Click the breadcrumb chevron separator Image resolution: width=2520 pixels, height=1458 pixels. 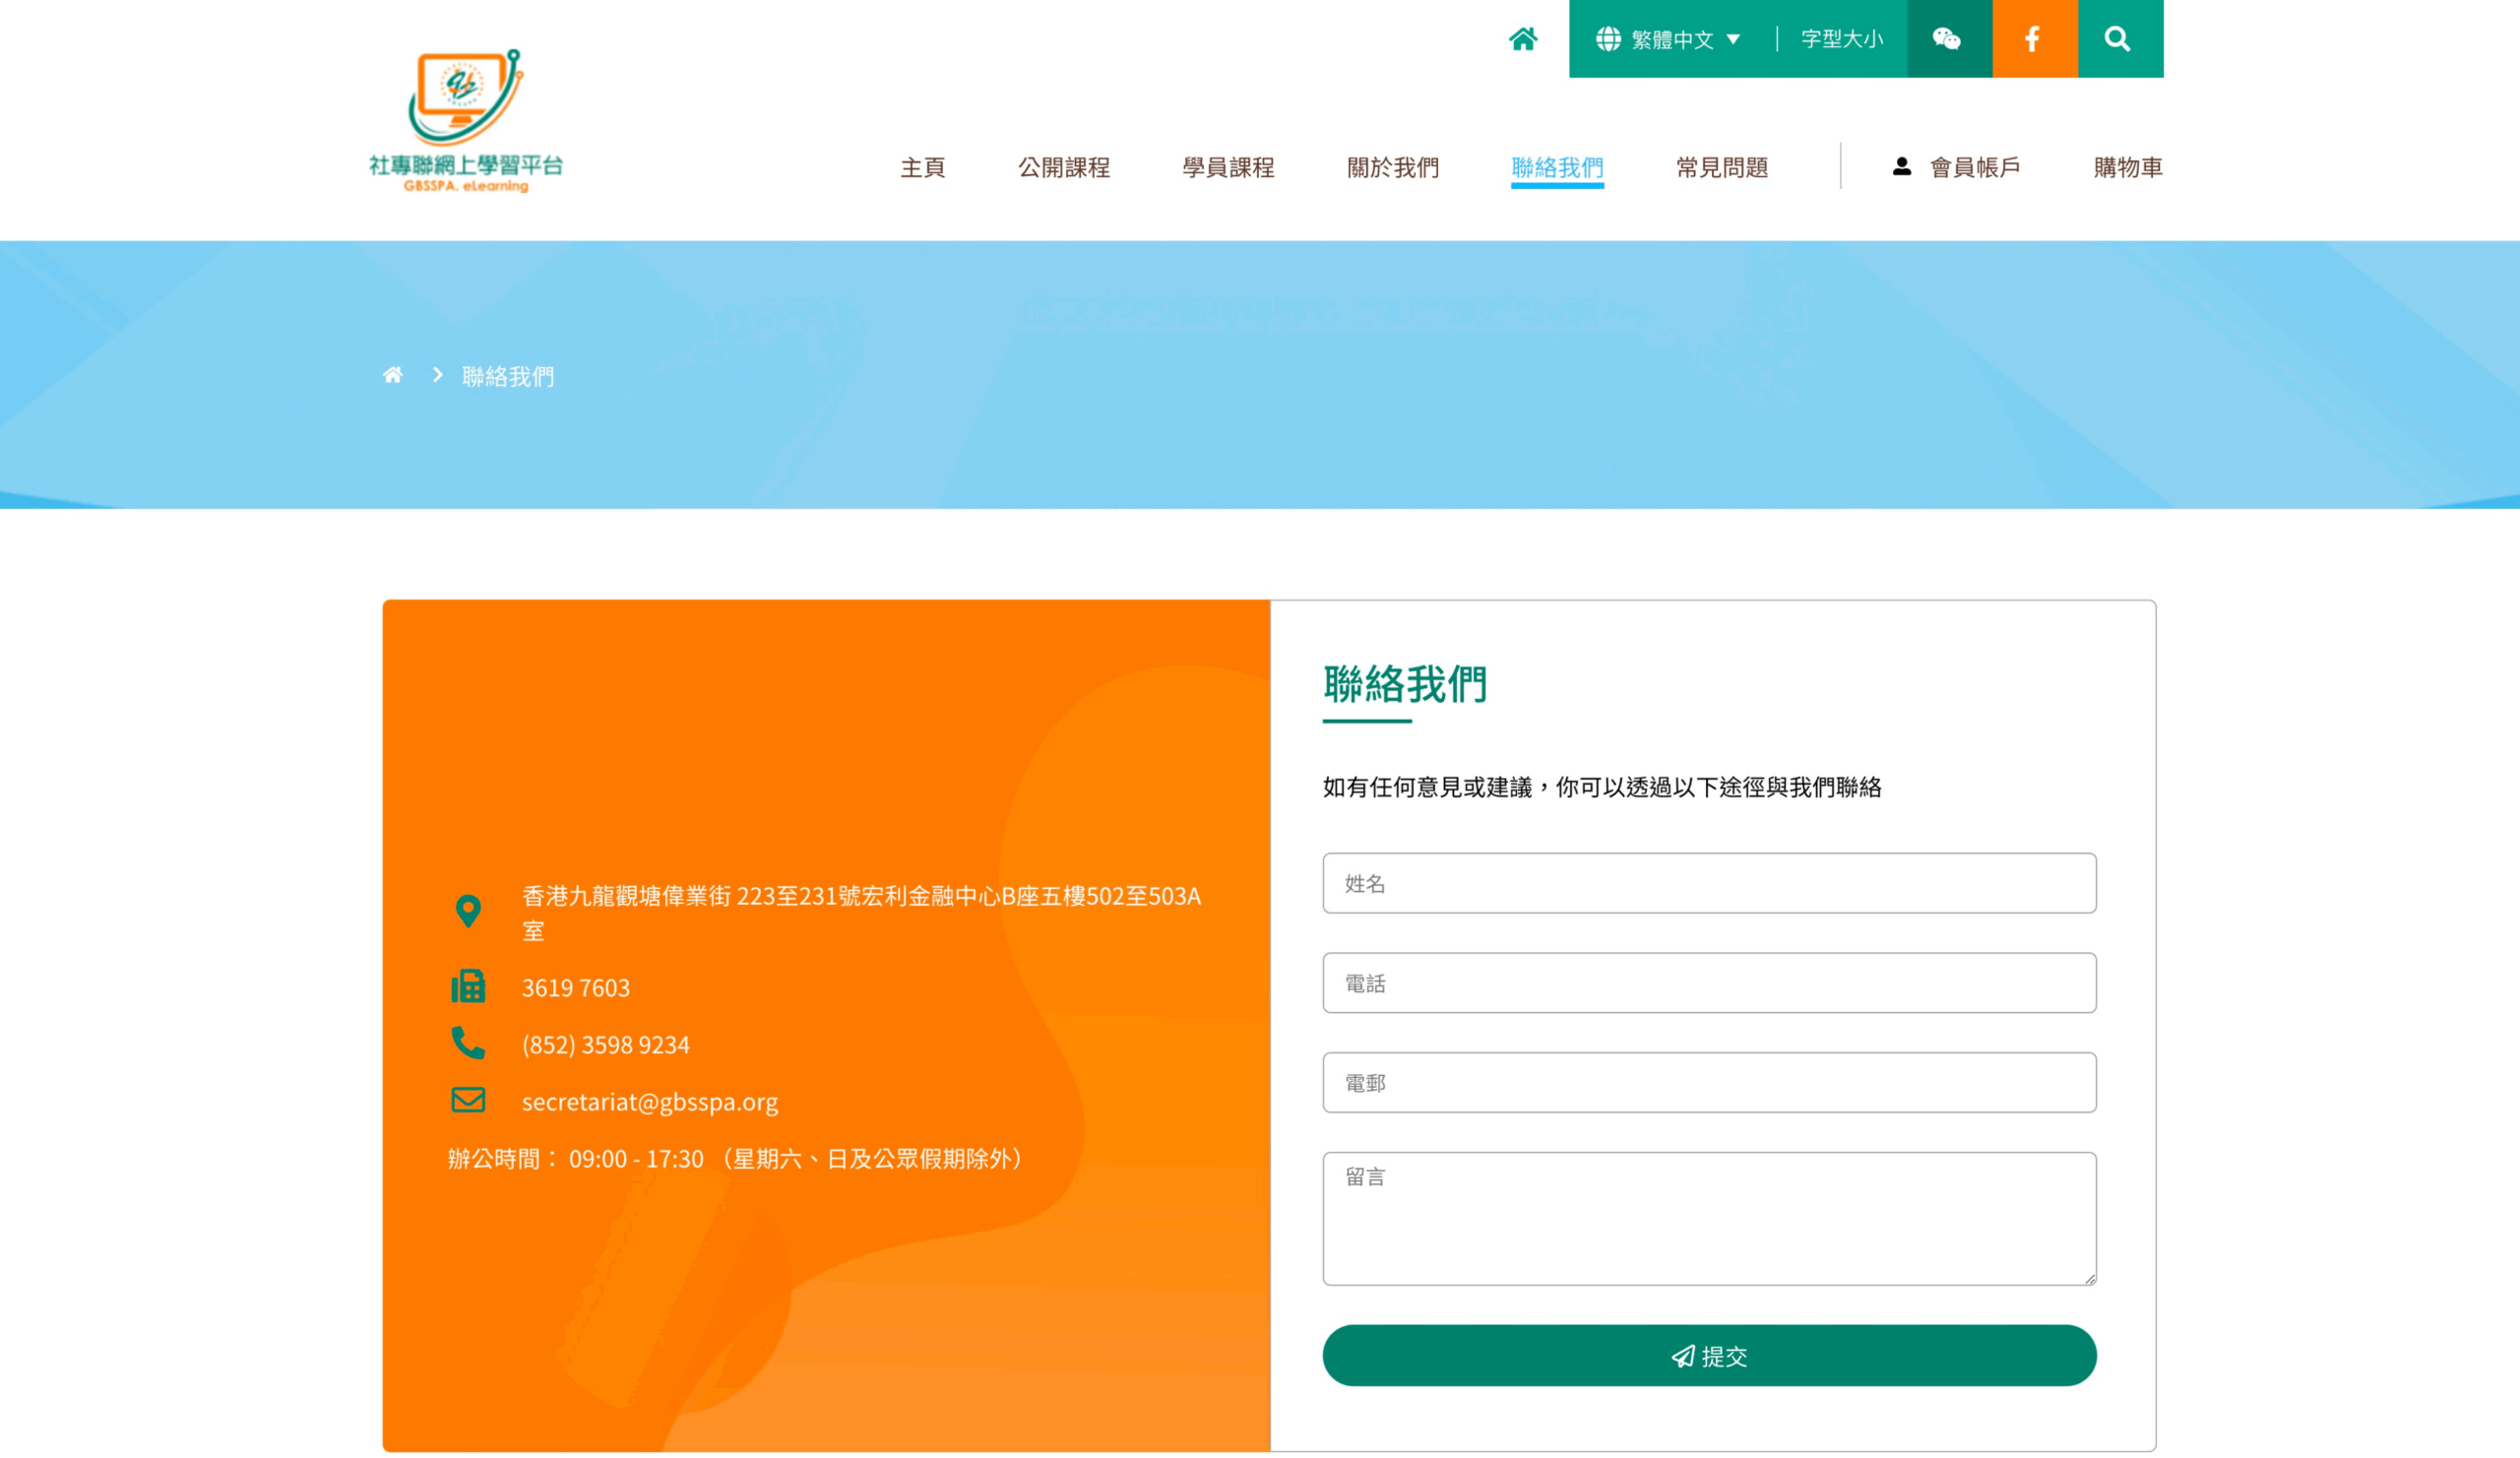(437, 375)
